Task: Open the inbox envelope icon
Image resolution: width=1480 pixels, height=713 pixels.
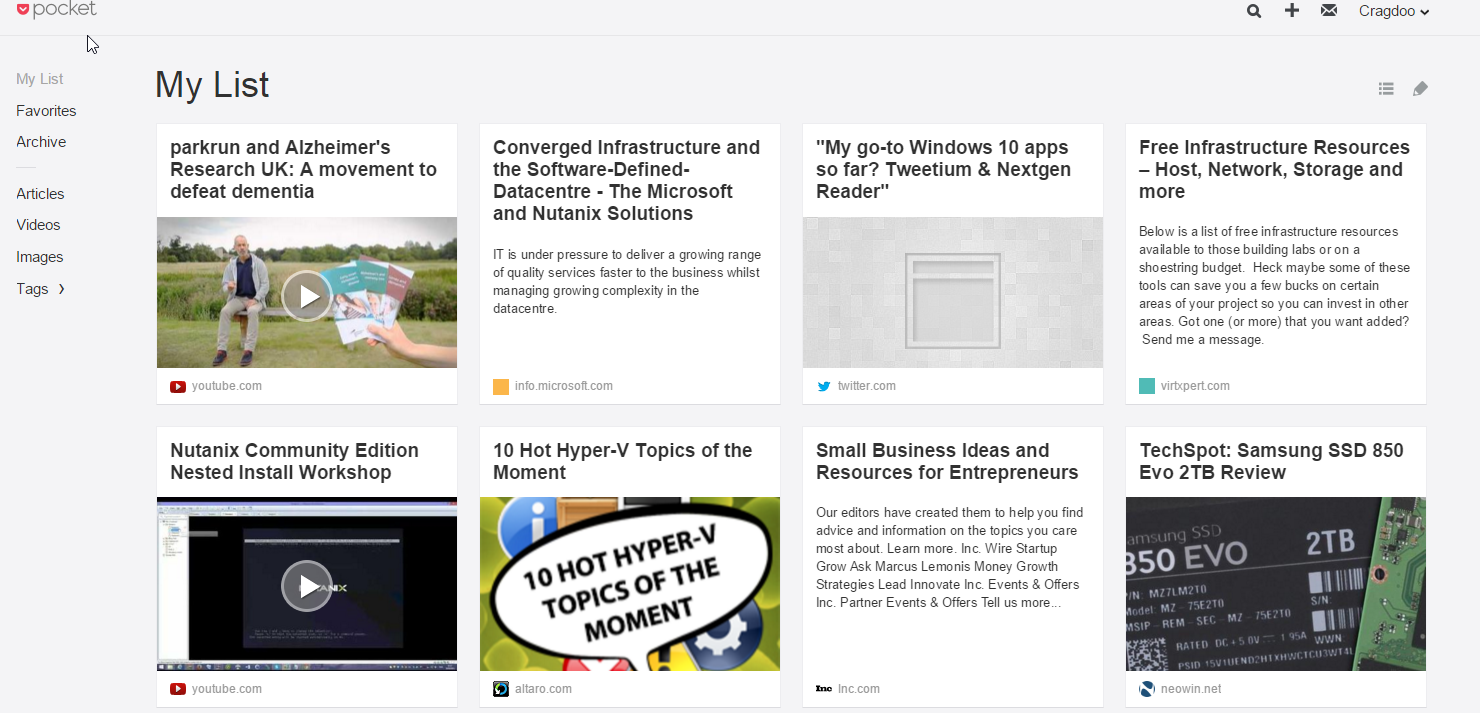Action: pos(1329,11)
